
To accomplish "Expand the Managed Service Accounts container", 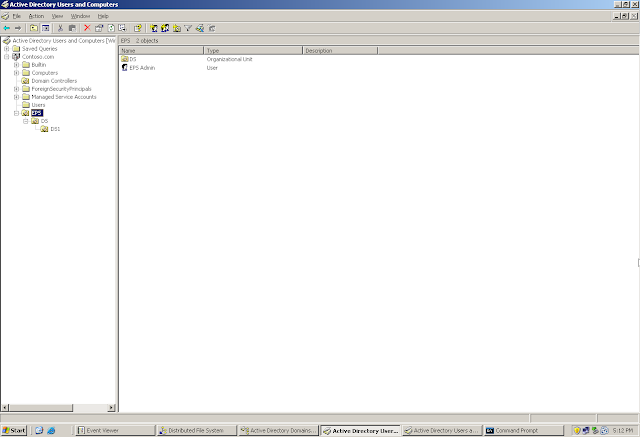I will click(x=16, y=97).
